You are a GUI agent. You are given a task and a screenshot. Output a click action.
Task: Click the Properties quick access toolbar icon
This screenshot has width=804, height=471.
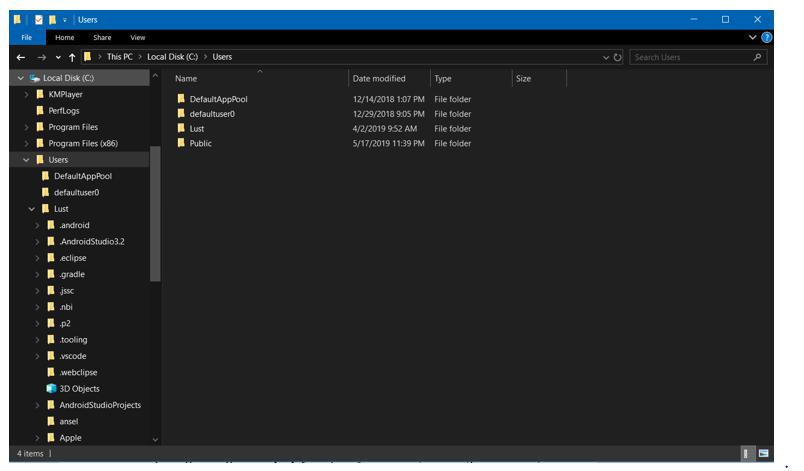click(38, 19)
